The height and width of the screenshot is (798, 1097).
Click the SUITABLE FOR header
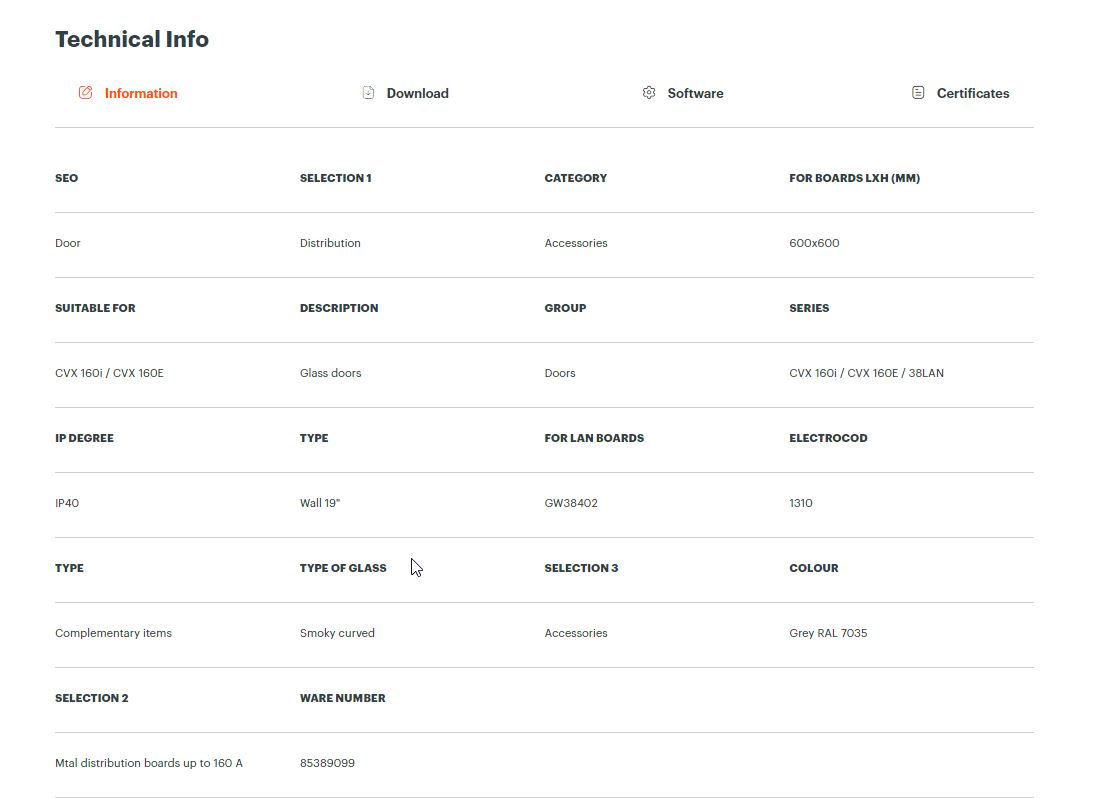pos(95,308)
